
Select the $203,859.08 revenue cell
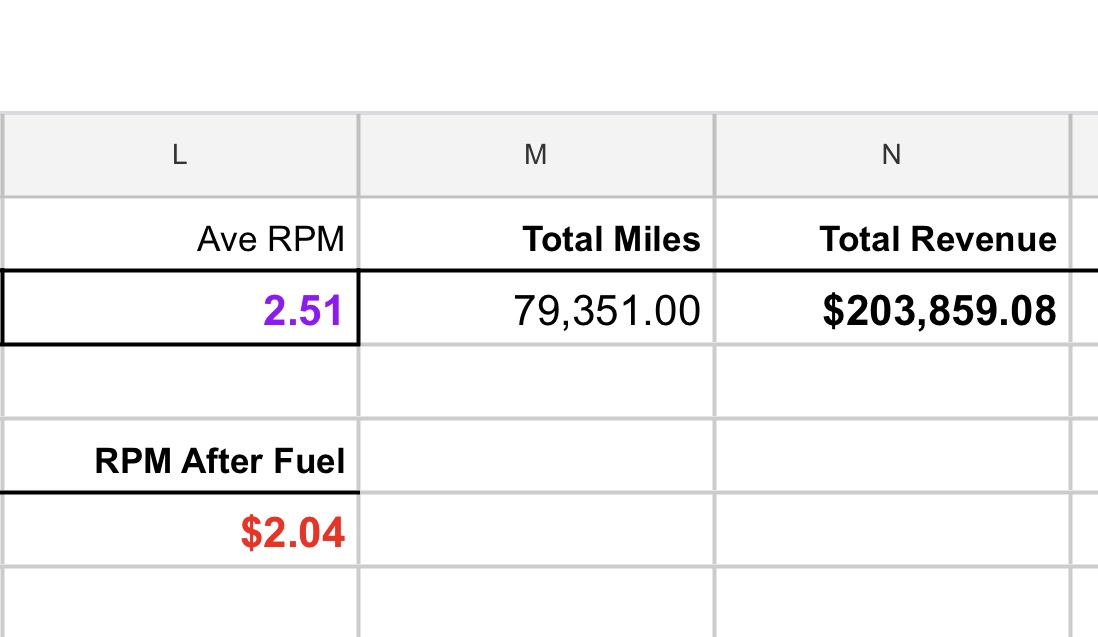click(x=892, y=309)
